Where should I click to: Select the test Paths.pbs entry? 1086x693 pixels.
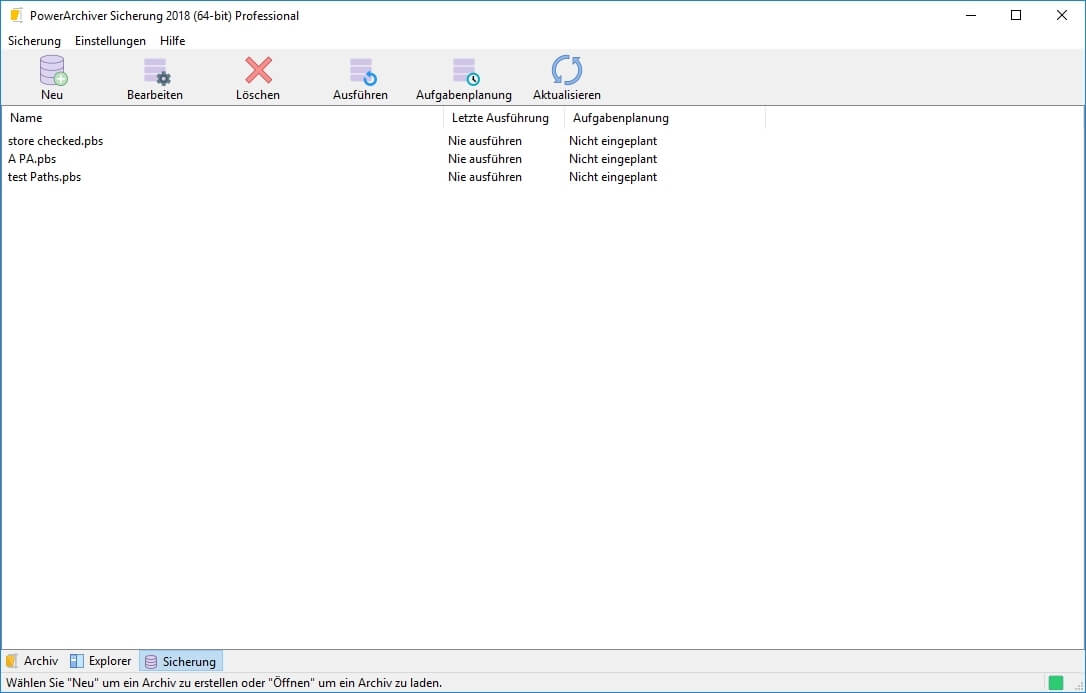pyautogui.click(x=44, y=177)
